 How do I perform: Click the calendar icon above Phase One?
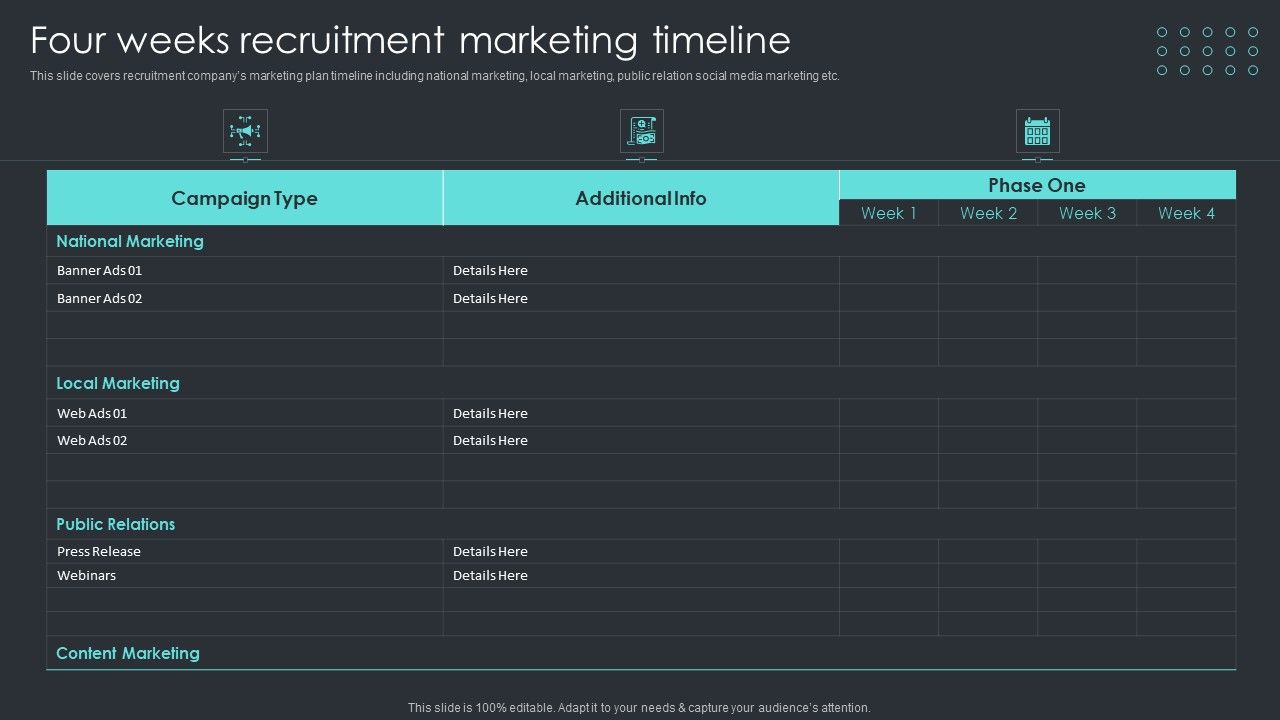click(1037, 131)
